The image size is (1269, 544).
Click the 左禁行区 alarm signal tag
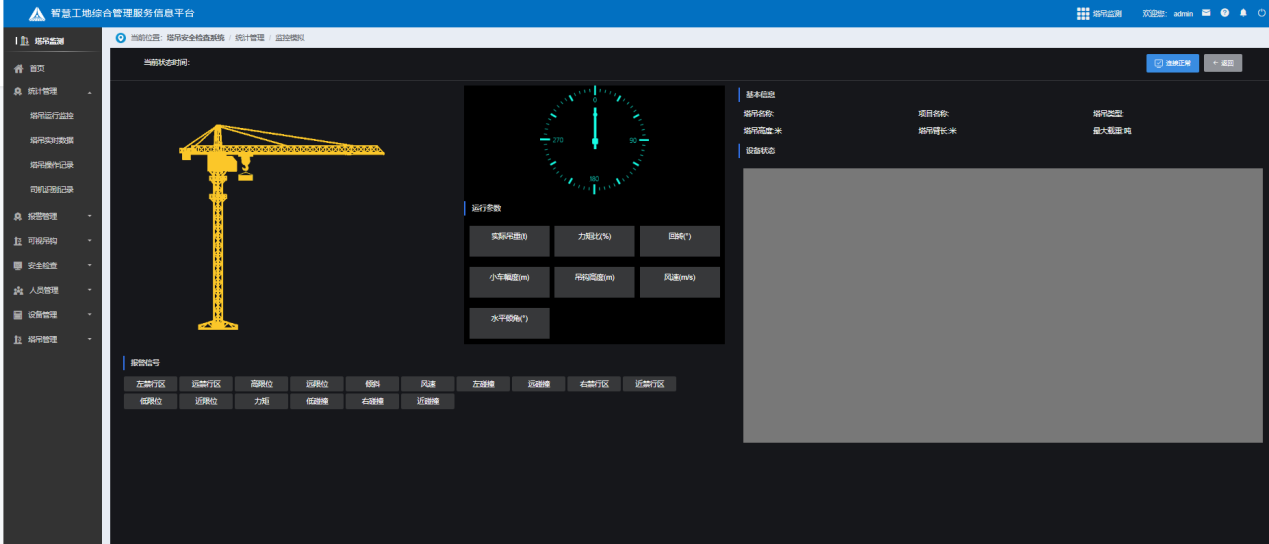tap(150, 384)
